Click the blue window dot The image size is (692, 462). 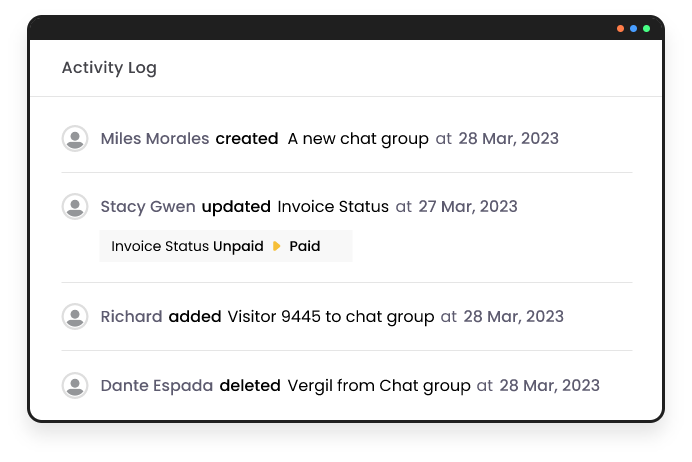tap(634, 28)
